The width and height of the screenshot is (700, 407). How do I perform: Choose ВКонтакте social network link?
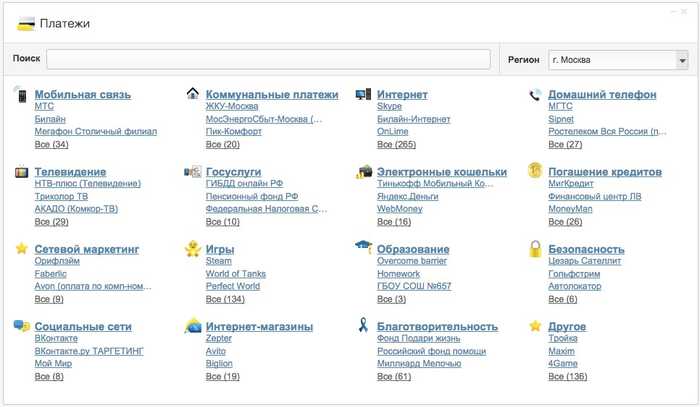pos(56,338)
